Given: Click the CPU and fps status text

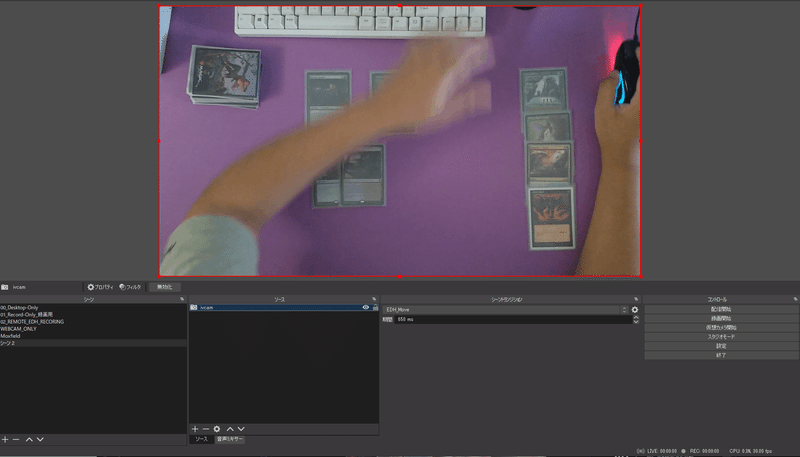Looking at the screenshot, I should pos(751,451).
